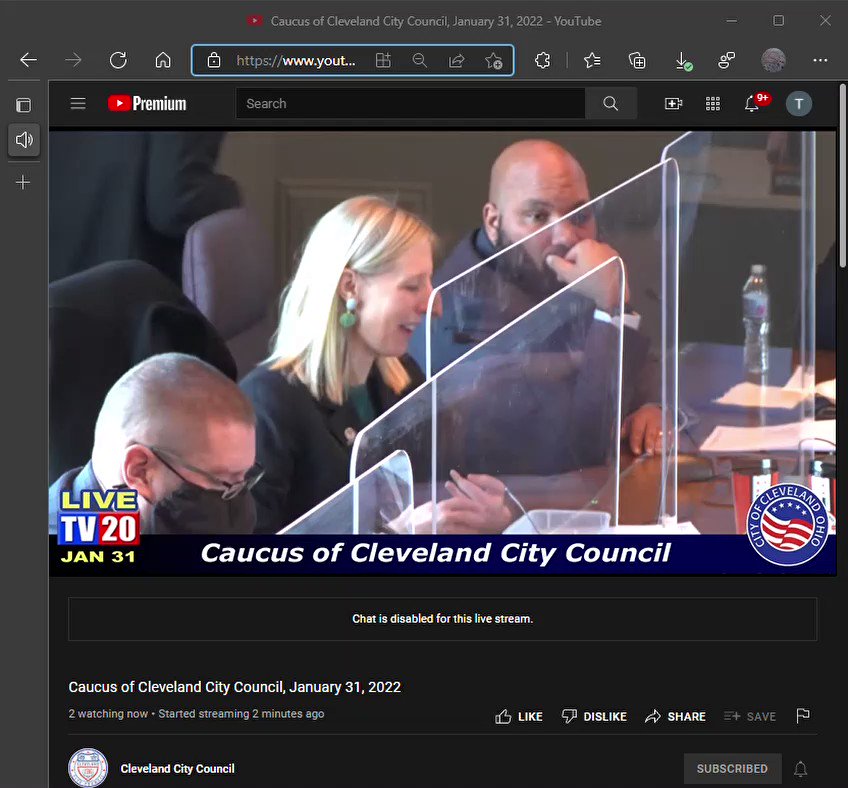
Task: Share this video
Action: (675, 717)
